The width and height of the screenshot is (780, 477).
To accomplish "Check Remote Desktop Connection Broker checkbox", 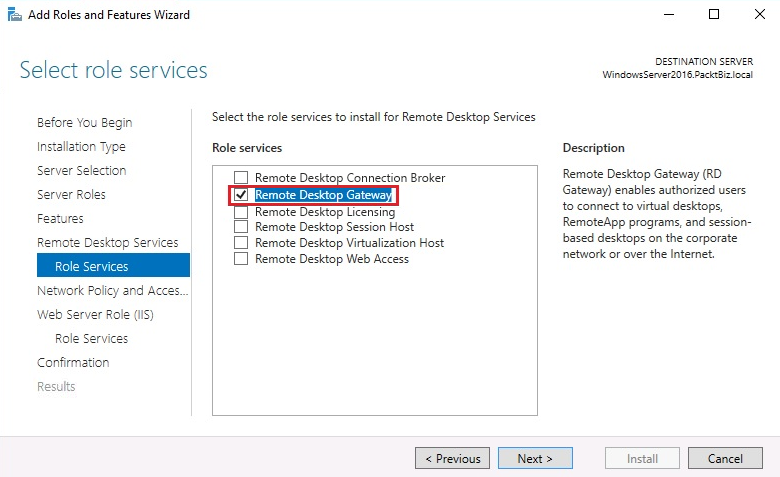I will [241, 178].
